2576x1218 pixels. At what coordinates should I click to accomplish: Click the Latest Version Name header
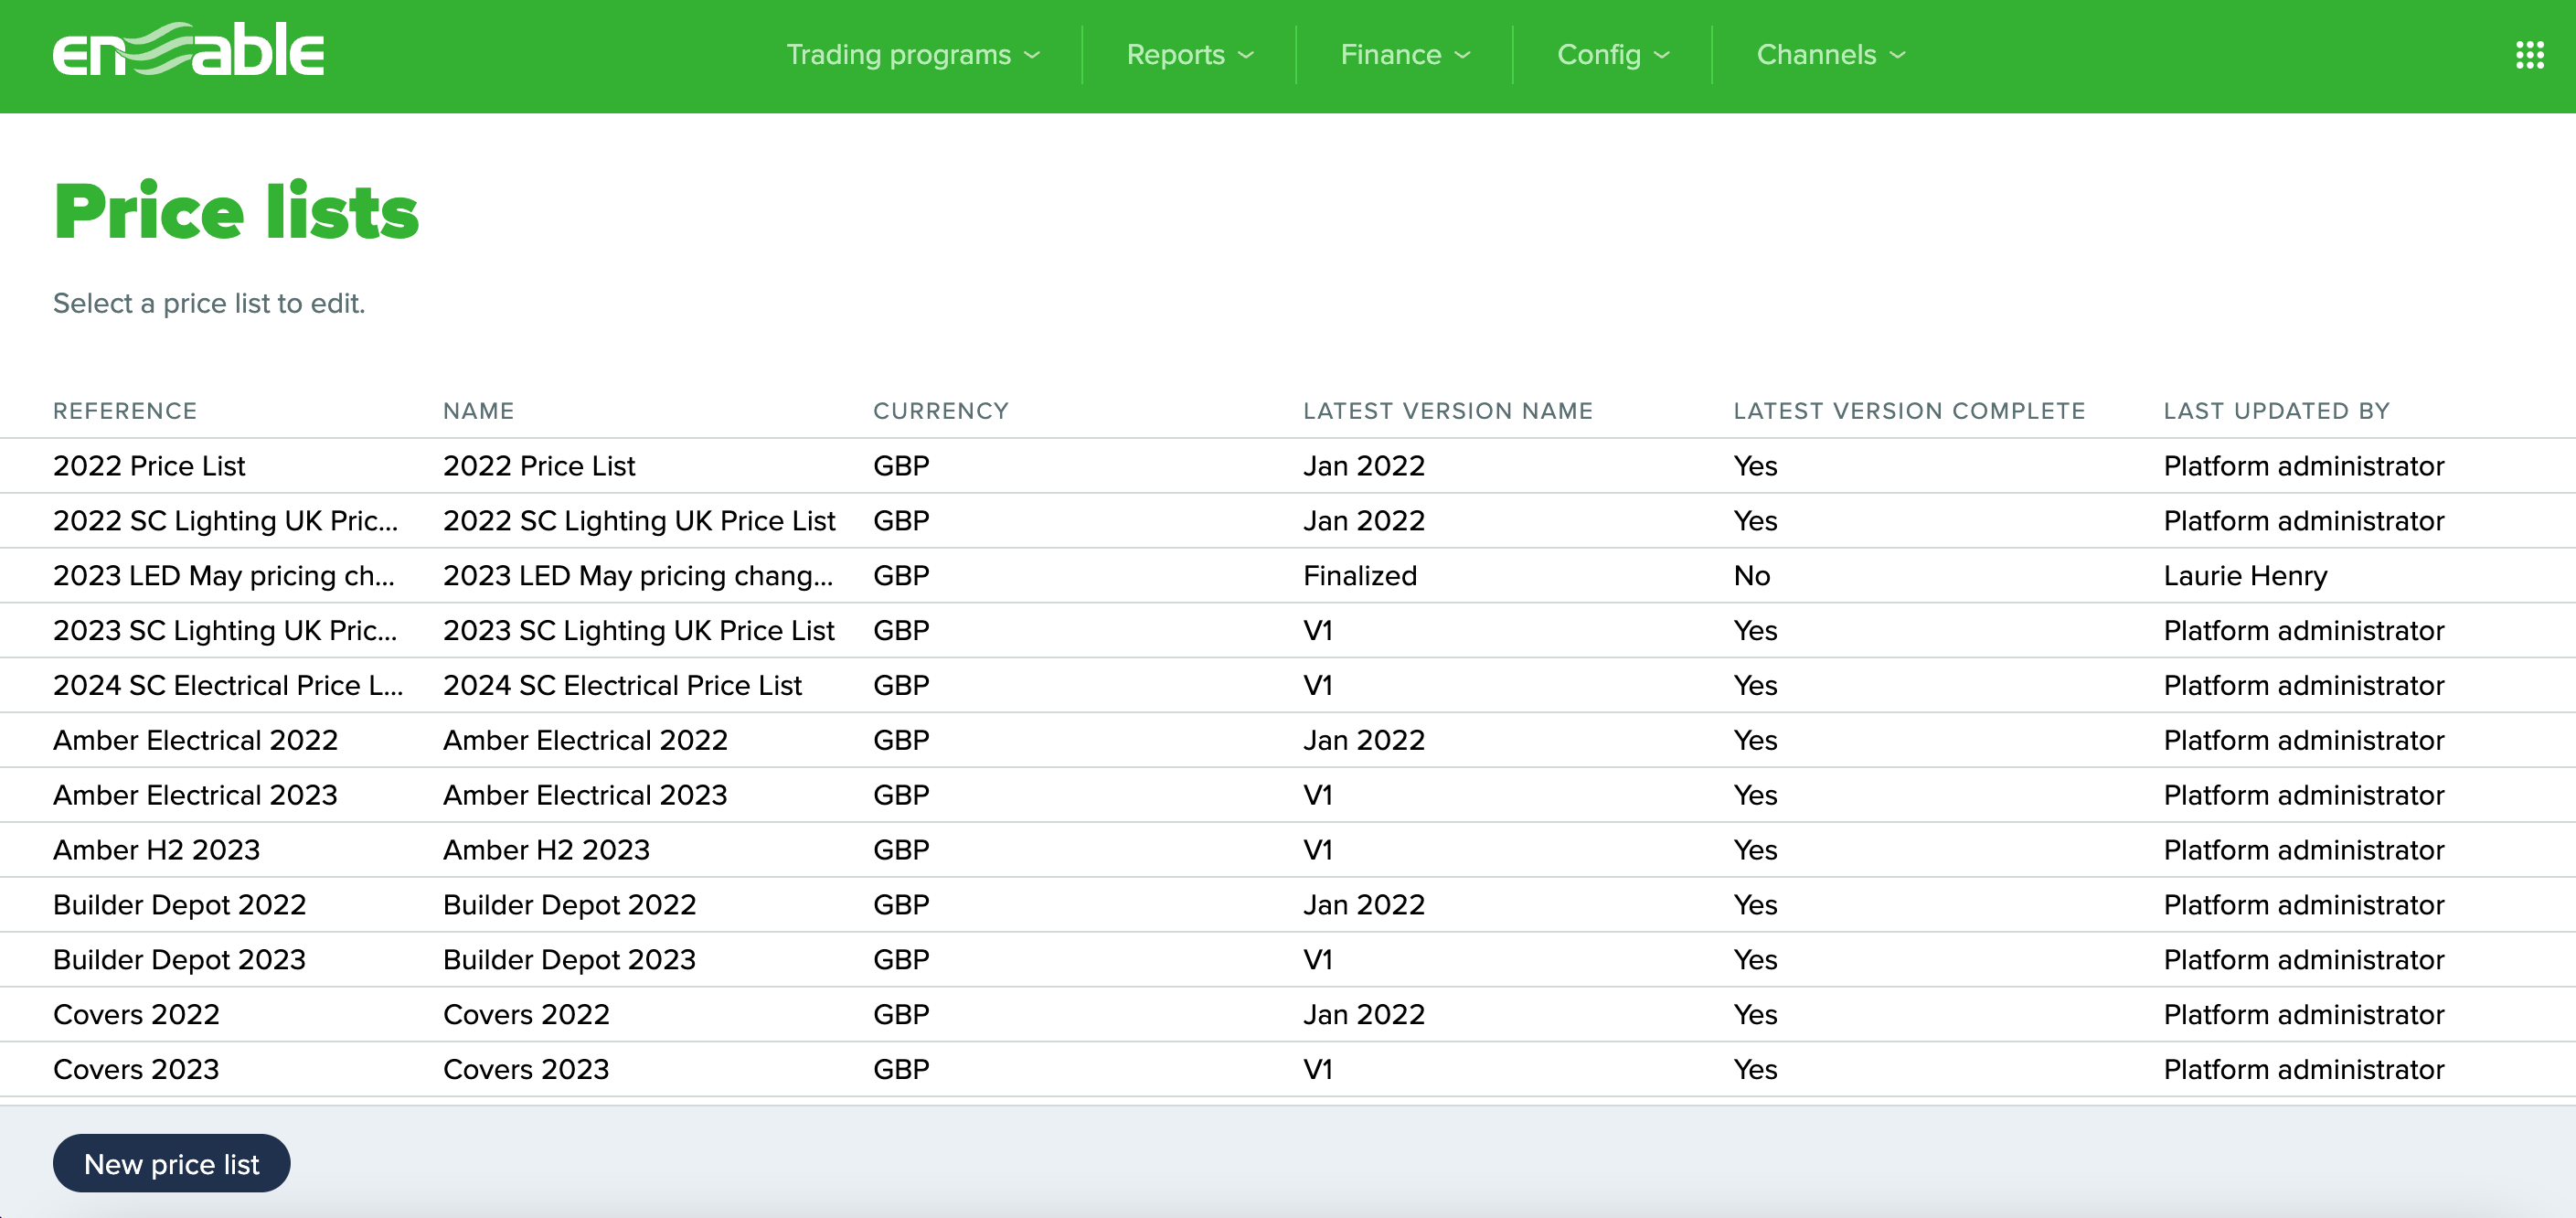pyautogui.click(x=1447, y=411)
